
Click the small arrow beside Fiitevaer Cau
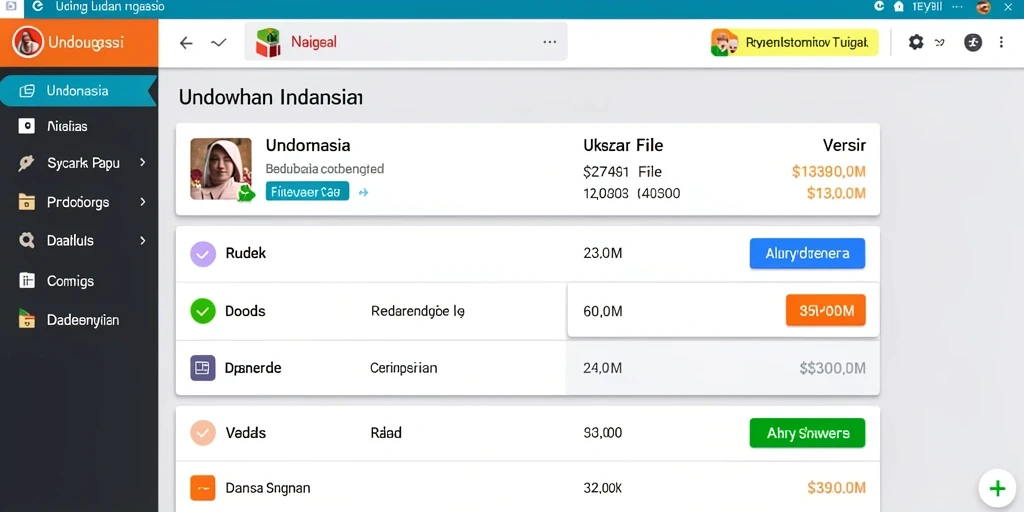tap(364, 193)
